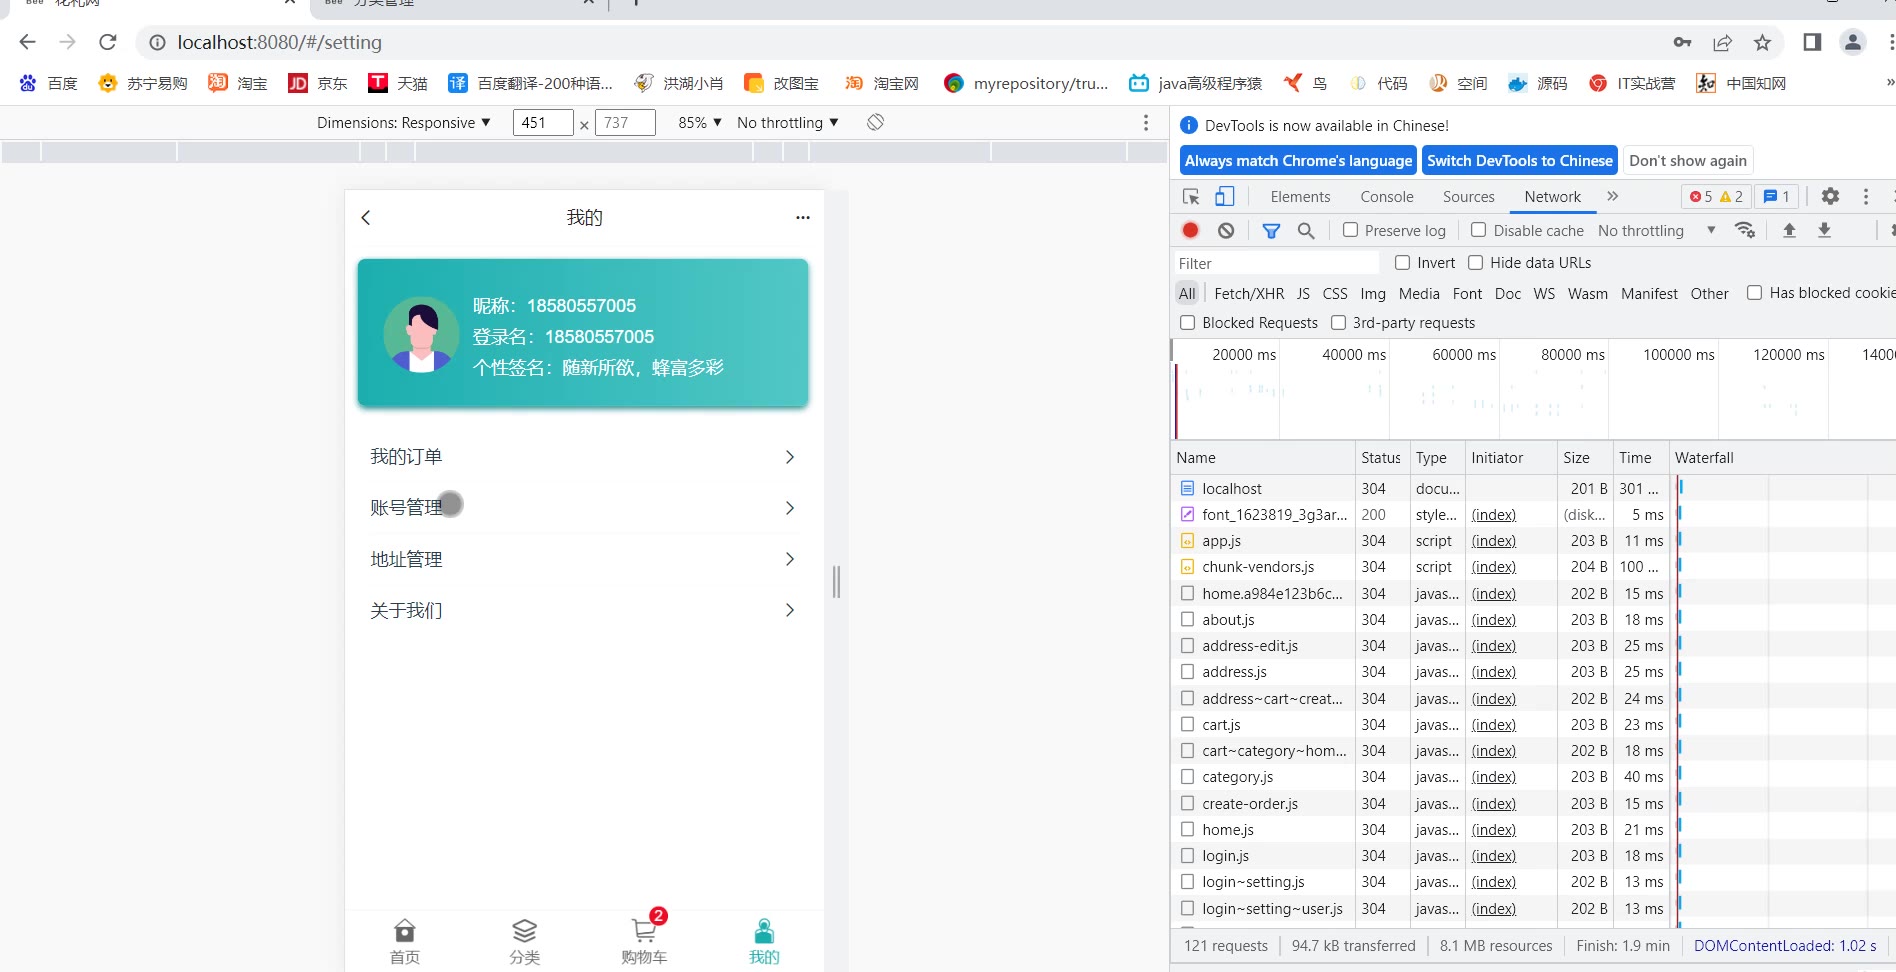Expand the 我的订单 row
The width and height of the screenshot is (1896, 972).
point(583,456)
